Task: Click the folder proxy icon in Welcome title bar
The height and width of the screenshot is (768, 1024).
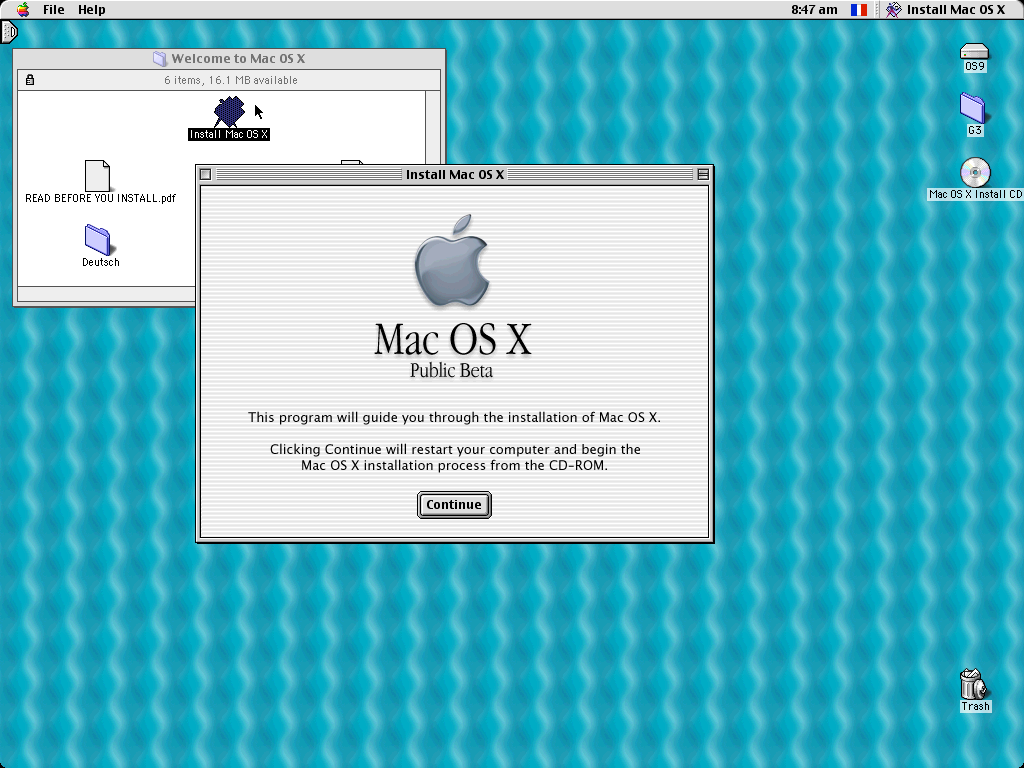Action: [x=160, y=59]
